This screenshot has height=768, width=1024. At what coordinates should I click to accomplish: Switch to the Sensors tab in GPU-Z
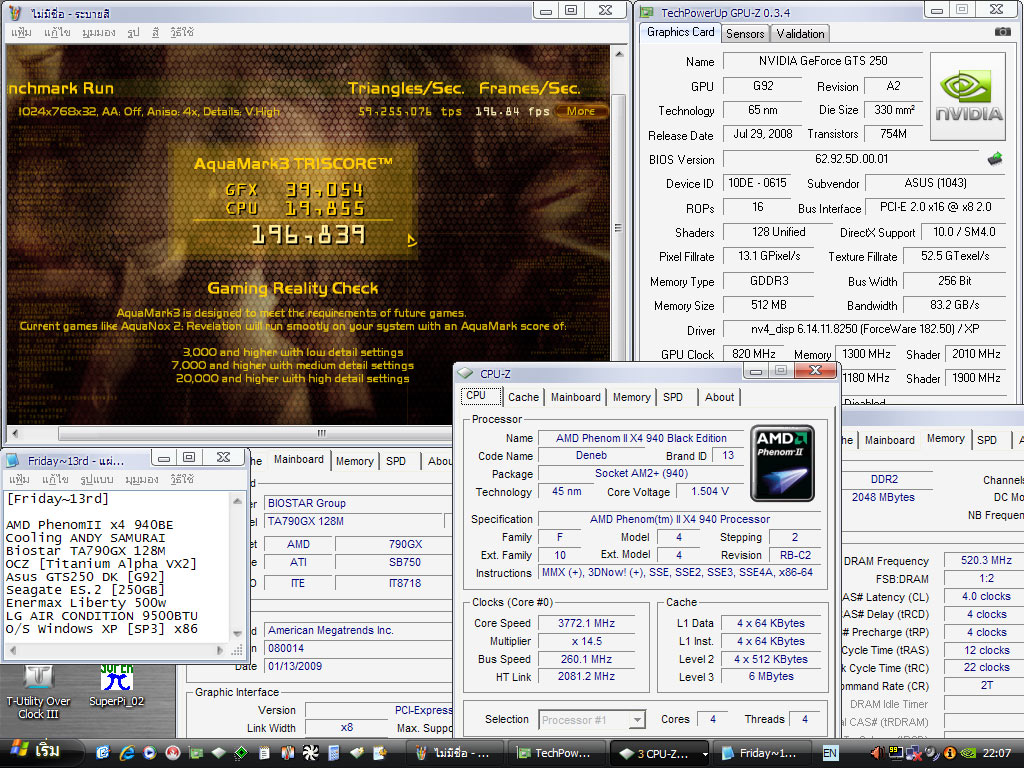(x=745, y=33)
